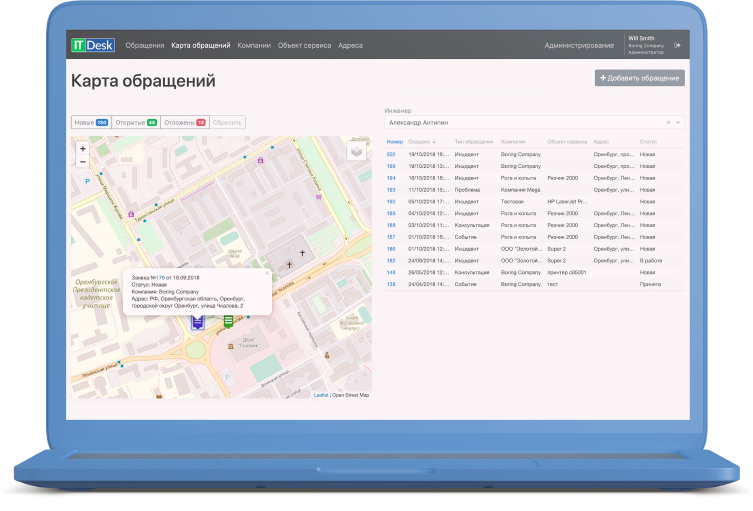Click the logout icon beside Will Smith
The image size is (753, 511).
[x=678, y=45]
